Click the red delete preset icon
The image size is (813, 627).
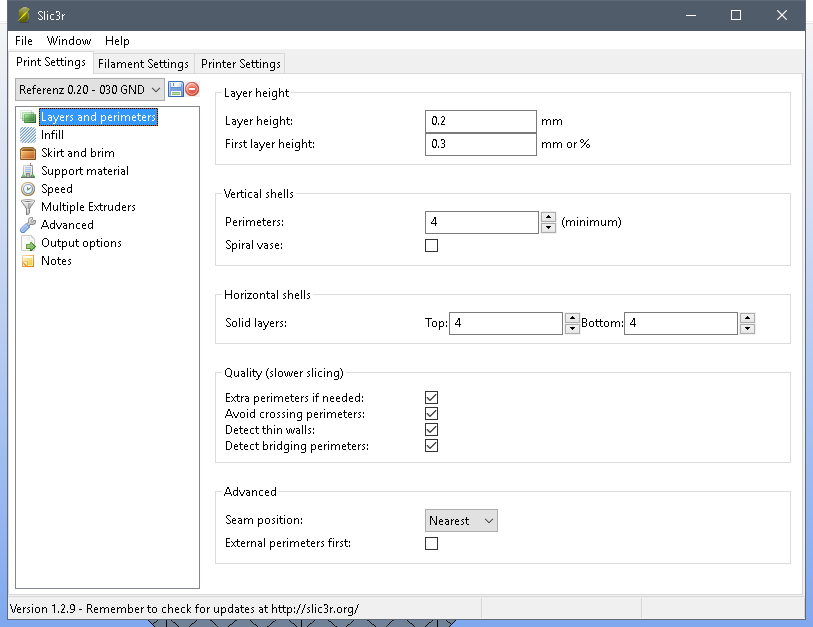192,89
